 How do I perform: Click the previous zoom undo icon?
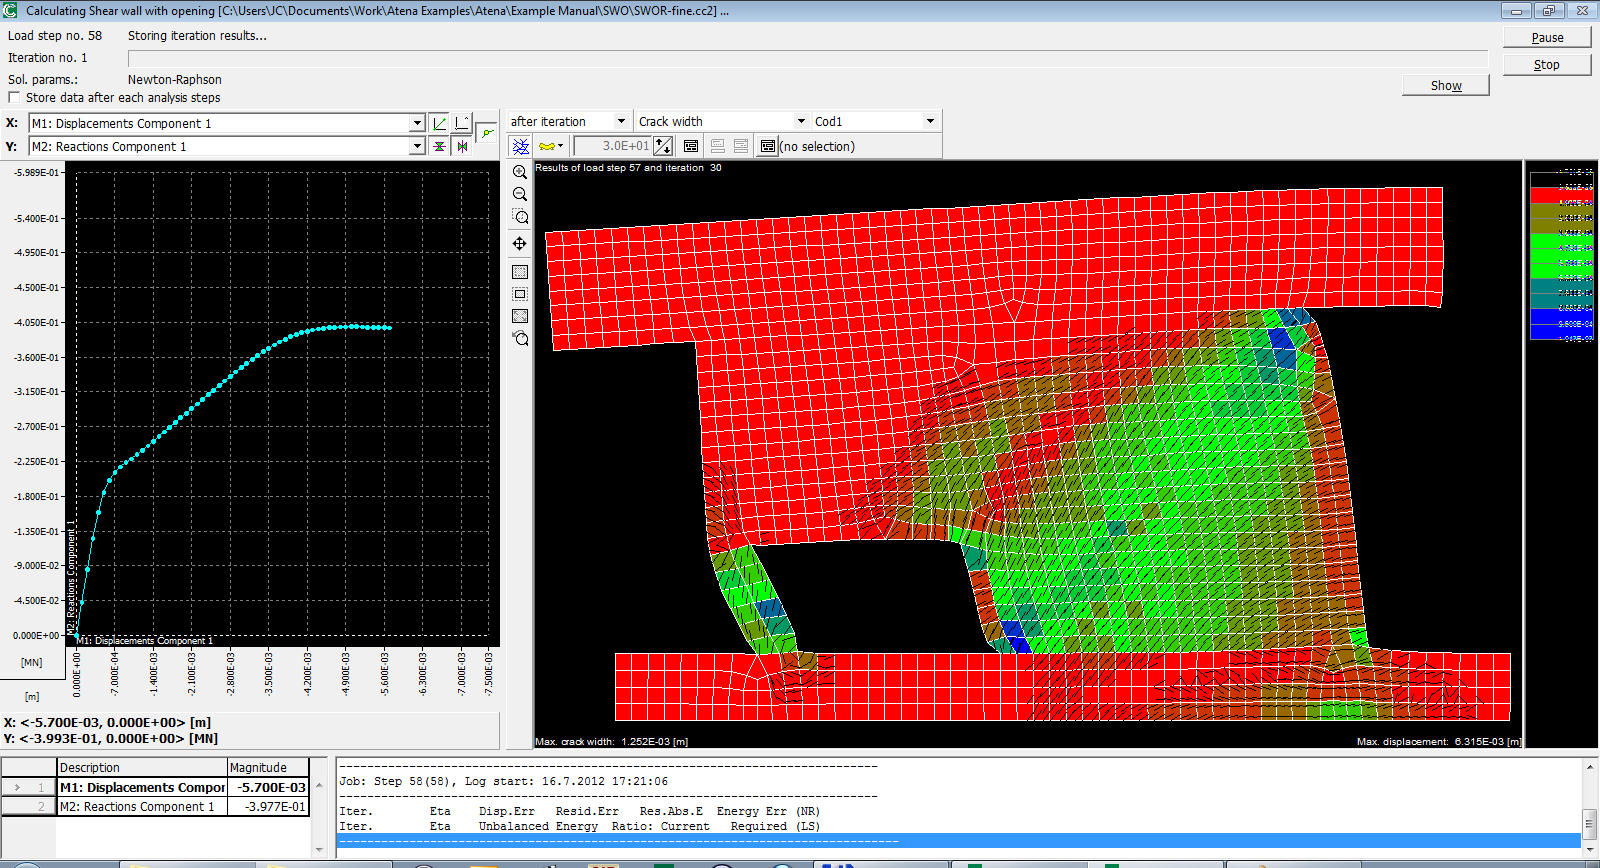520,338
